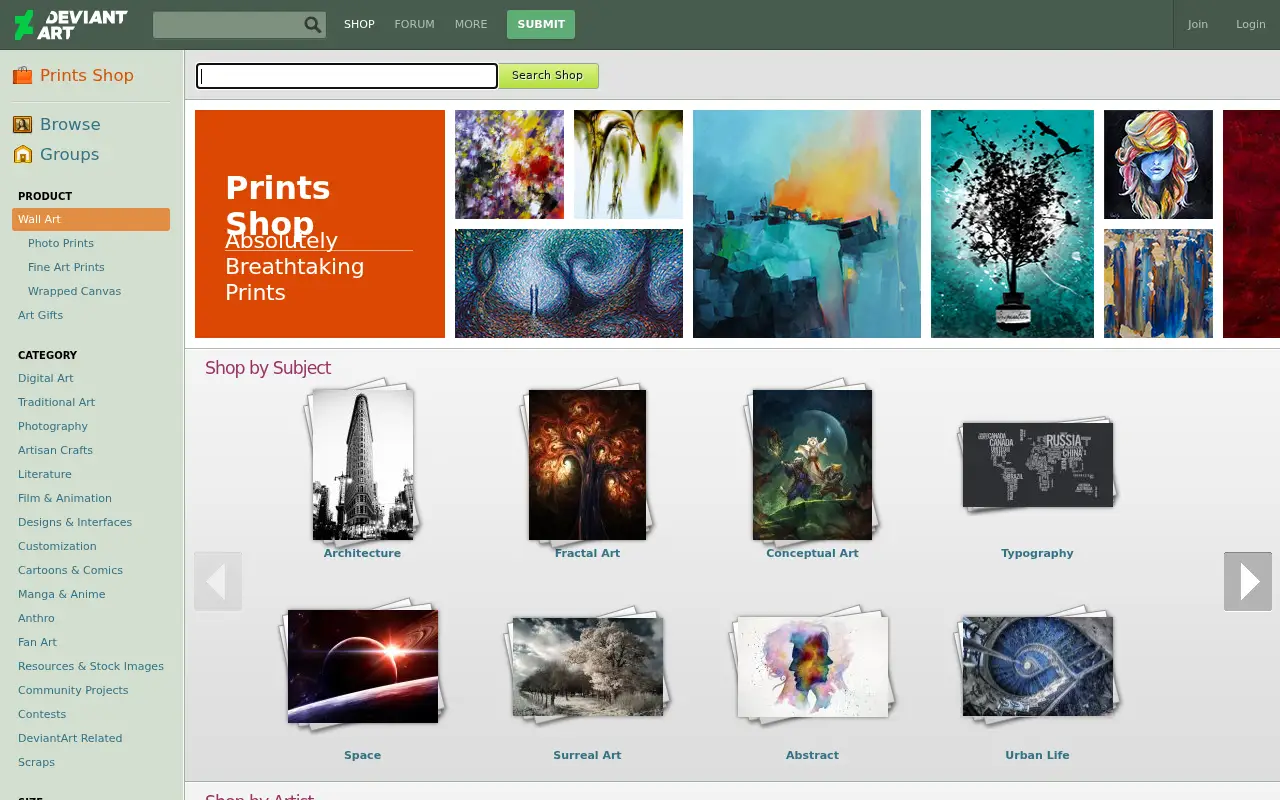Image resolution: width=1280 pixels, height=800 pixels.
Task: Open the Urban Life spiral thumbnail
Action: coord(1037,666)
